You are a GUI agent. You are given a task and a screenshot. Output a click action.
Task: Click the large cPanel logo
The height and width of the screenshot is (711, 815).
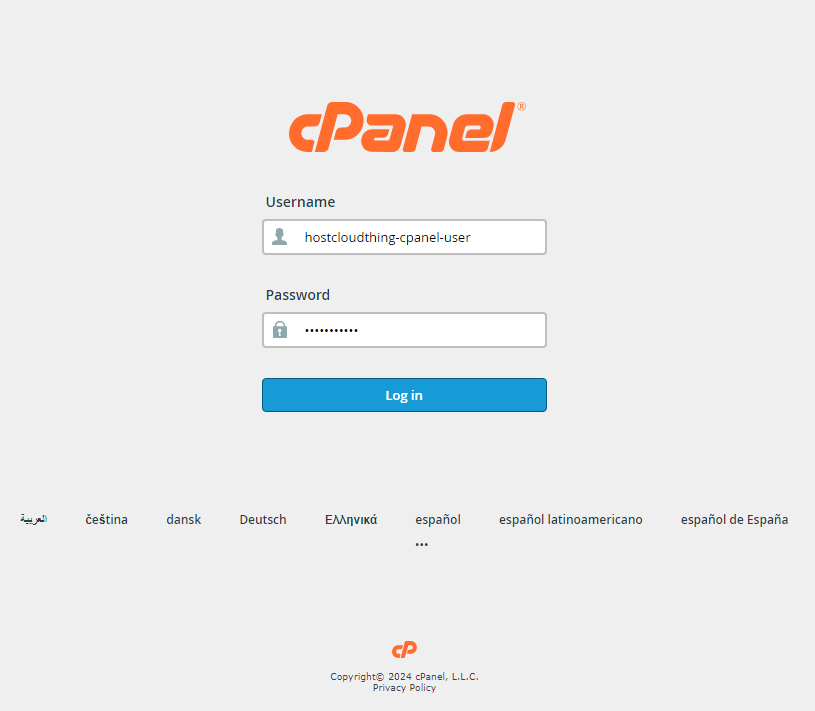[x=407, y=127]
